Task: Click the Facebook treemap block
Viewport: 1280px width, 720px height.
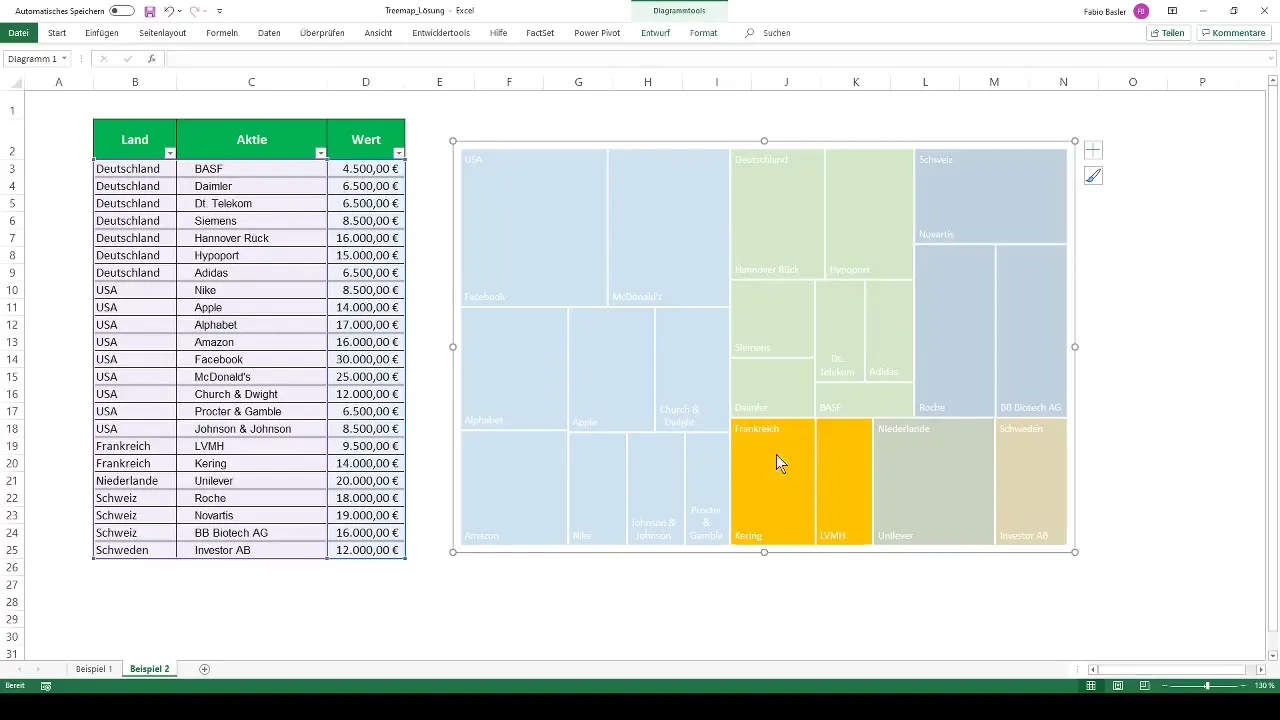Action: (534, 227)
